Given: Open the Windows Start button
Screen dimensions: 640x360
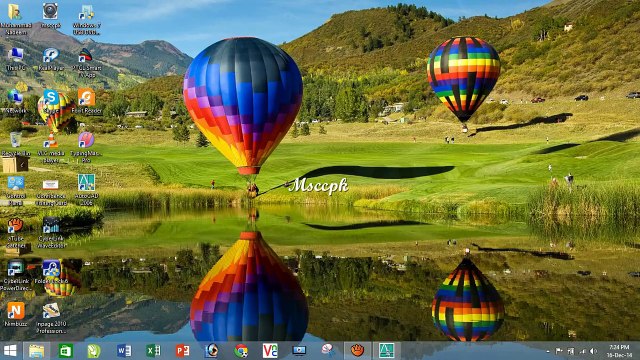Looking at the screenshot, I should pos(10,351).
